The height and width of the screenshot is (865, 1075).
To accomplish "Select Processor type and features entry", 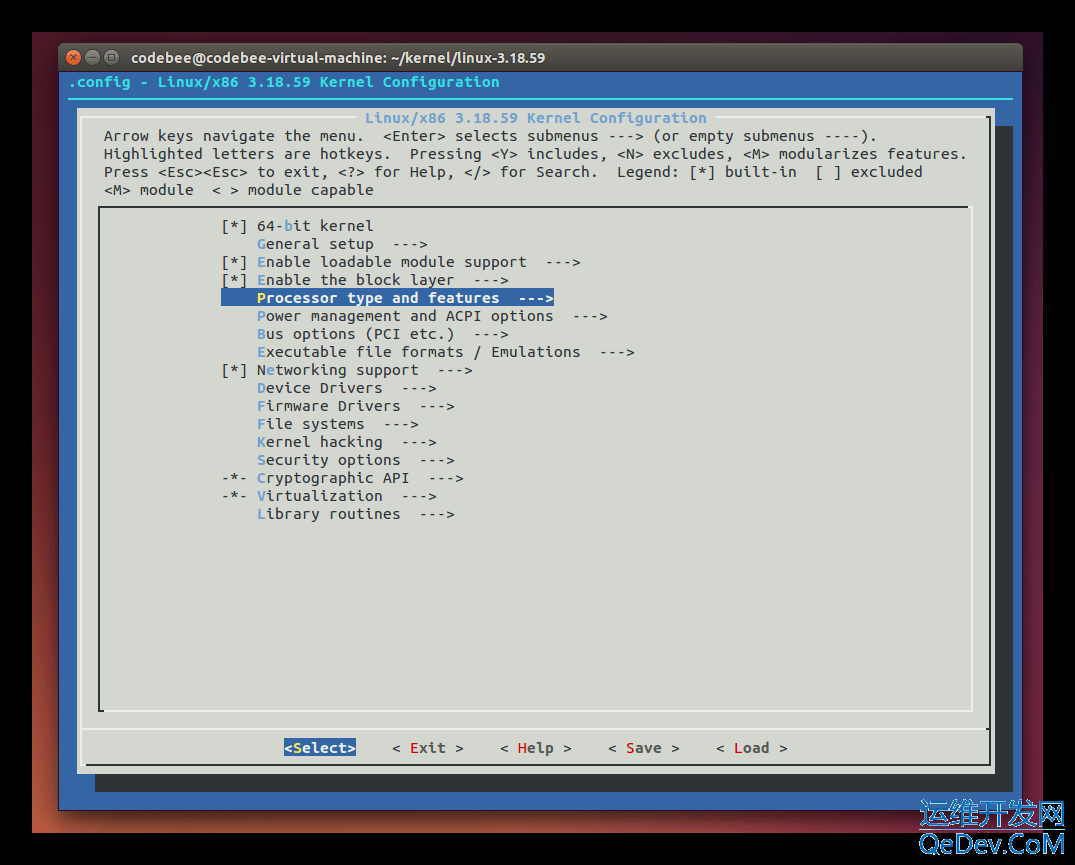I will pos(387,297).
